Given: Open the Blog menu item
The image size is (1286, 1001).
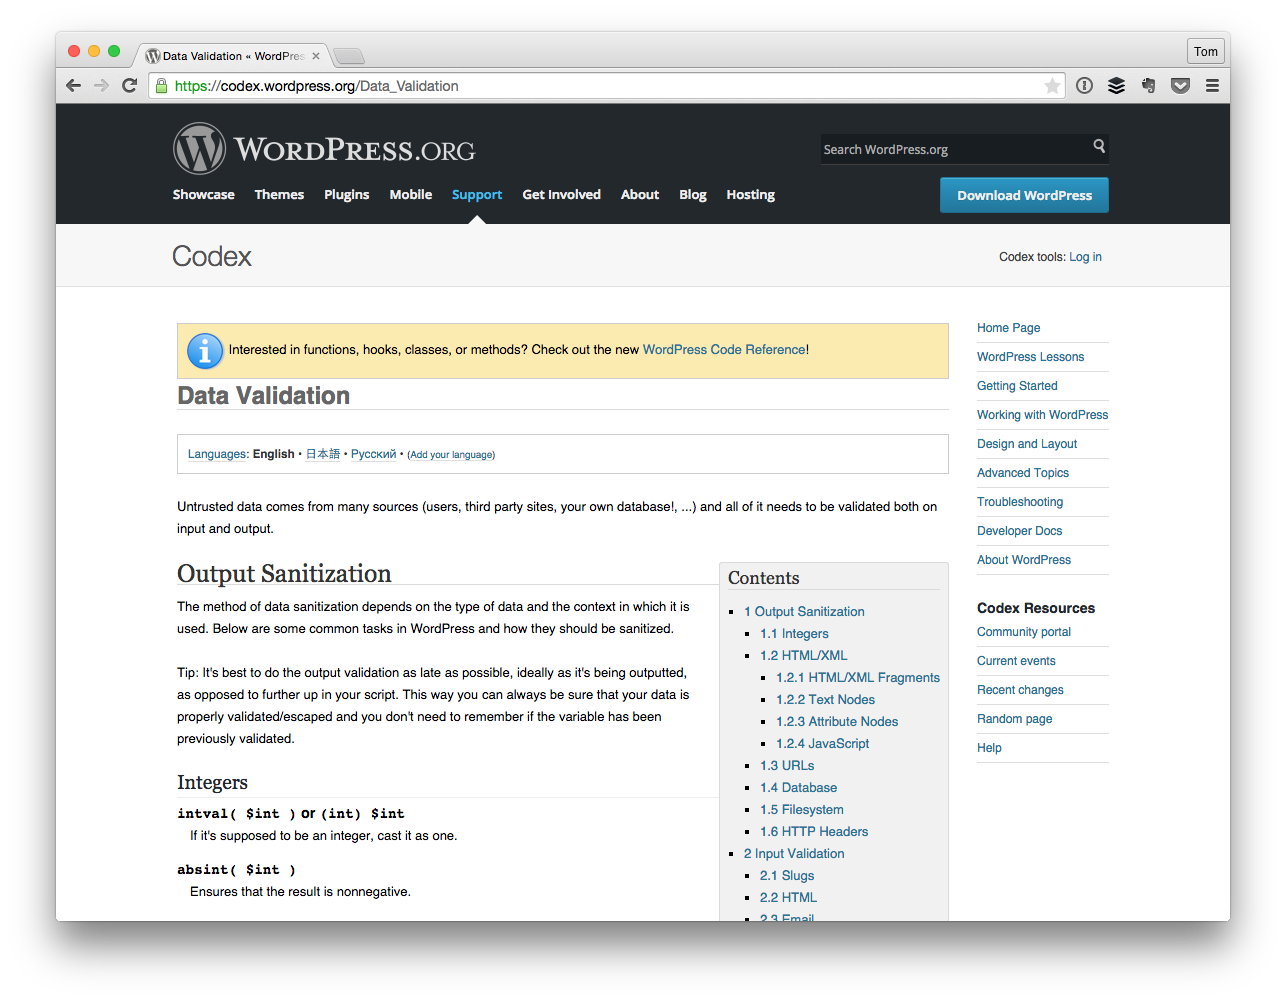Looking at the screenshot, I should [x=693, y=195].
